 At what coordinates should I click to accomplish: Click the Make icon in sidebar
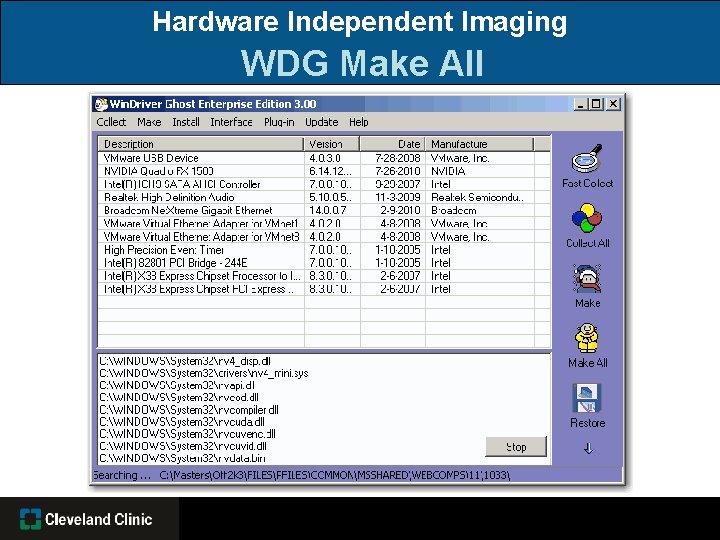(x=586, y=279)
